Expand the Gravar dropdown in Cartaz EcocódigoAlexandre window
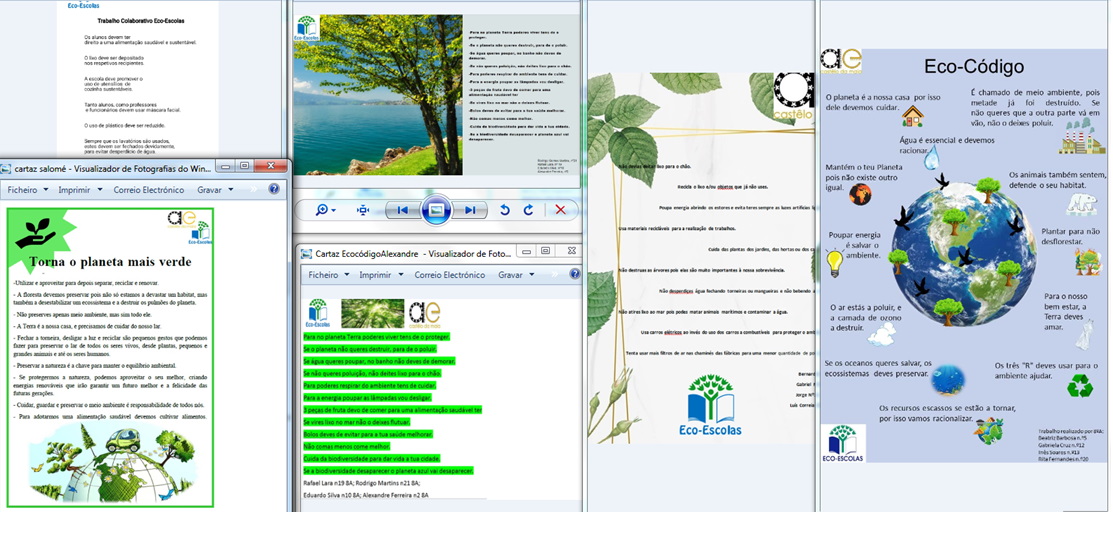1113x540 pixels. point(515,274)
